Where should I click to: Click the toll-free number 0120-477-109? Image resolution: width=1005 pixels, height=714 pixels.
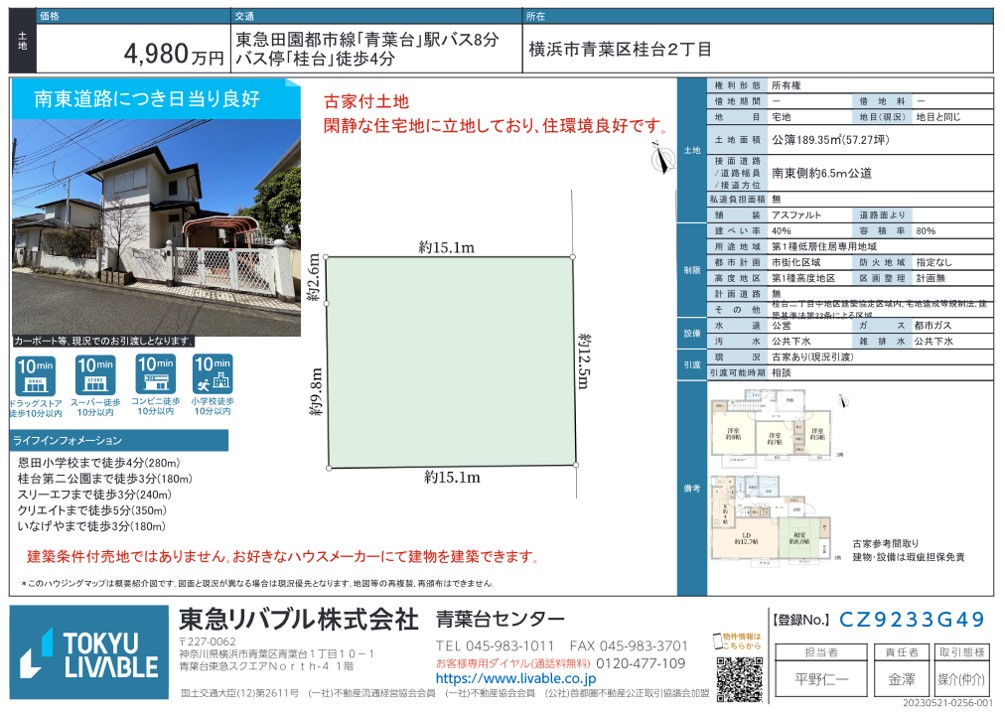pos(641,663)
